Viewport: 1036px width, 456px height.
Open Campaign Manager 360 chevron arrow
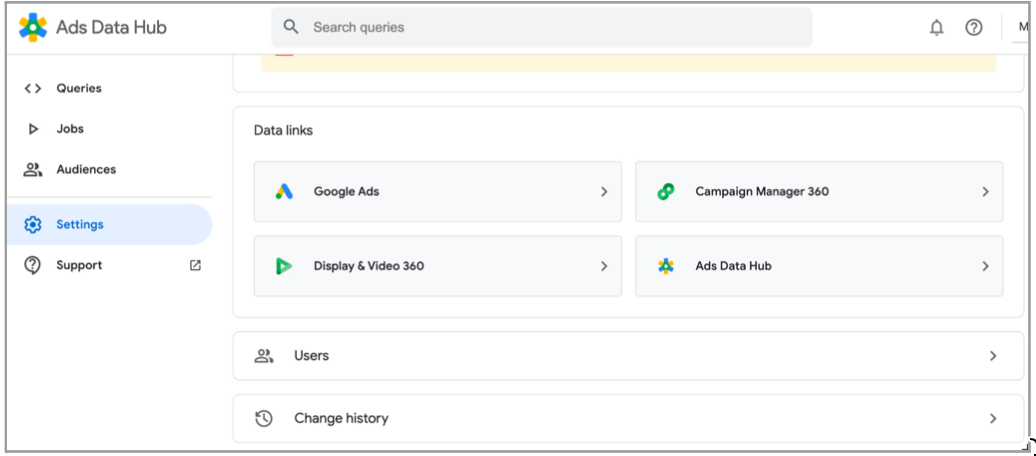coord(984,192)
